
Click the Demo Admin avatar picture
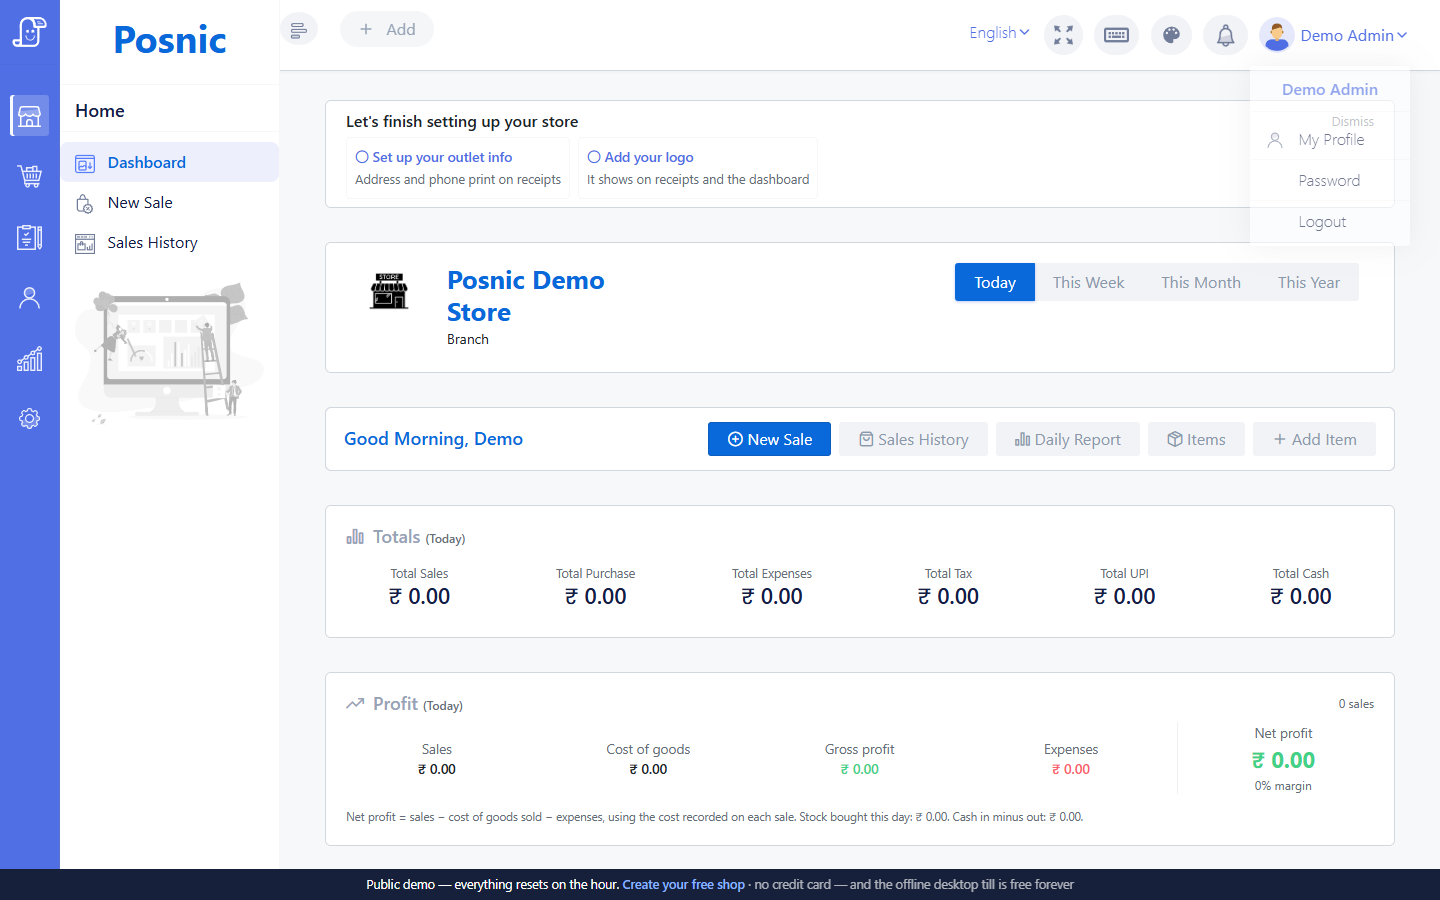point(1277,35)
